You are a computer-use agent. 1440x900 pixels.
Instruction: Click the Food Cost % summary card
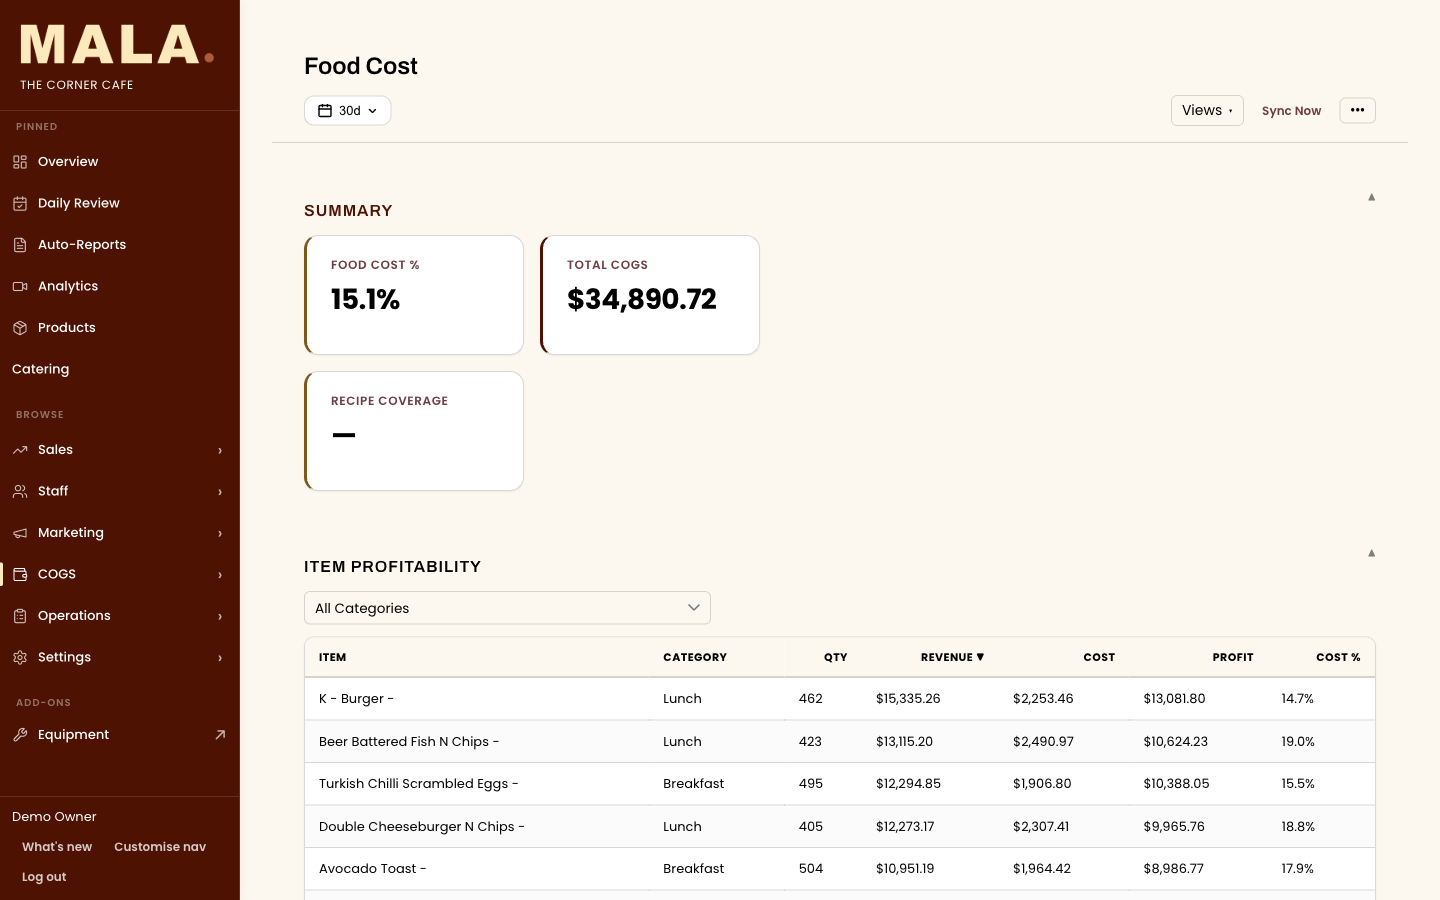[x=414, y=295]
